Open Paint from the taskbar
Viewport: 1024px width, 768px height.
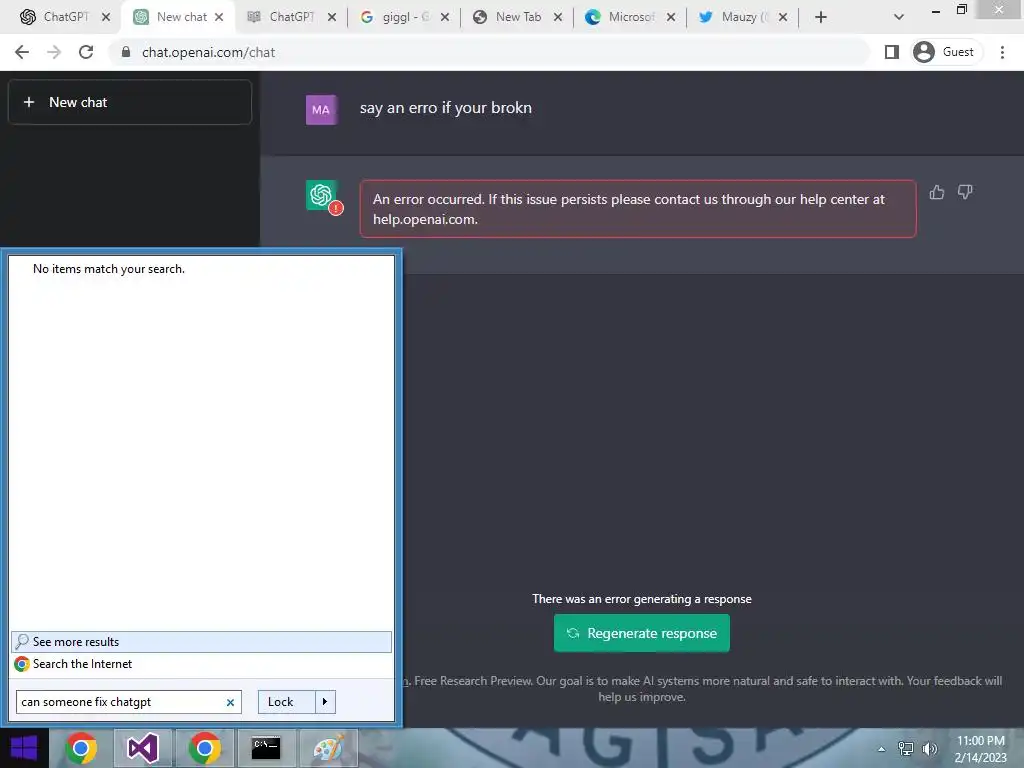click(328, 748)
